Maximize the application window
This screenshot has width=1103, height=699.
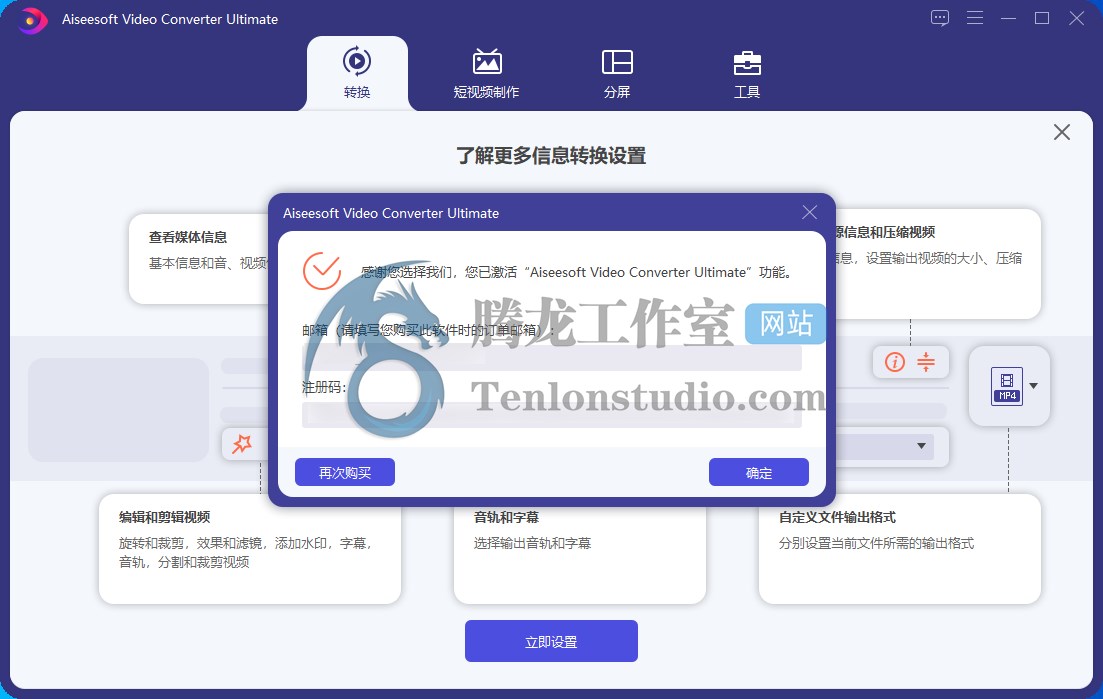[1042, 18]
